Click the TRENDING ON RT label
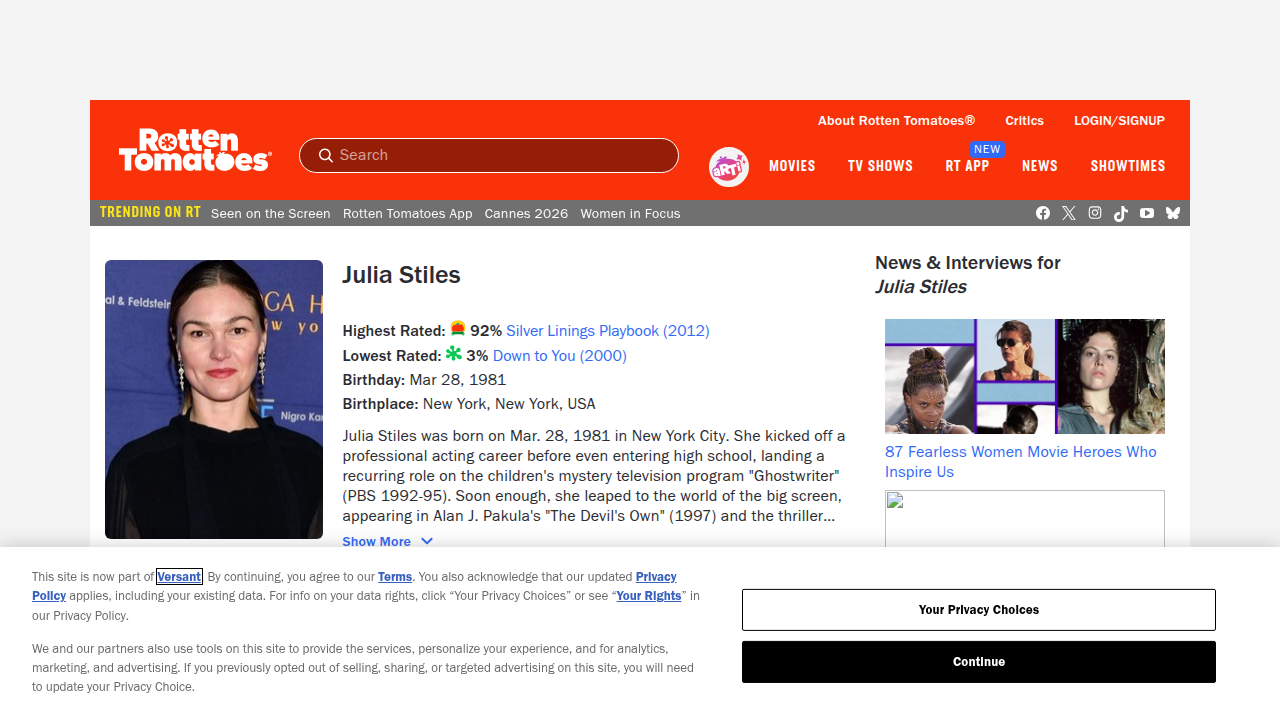This screenshot has height=720, width=1280. pos(150,212)
